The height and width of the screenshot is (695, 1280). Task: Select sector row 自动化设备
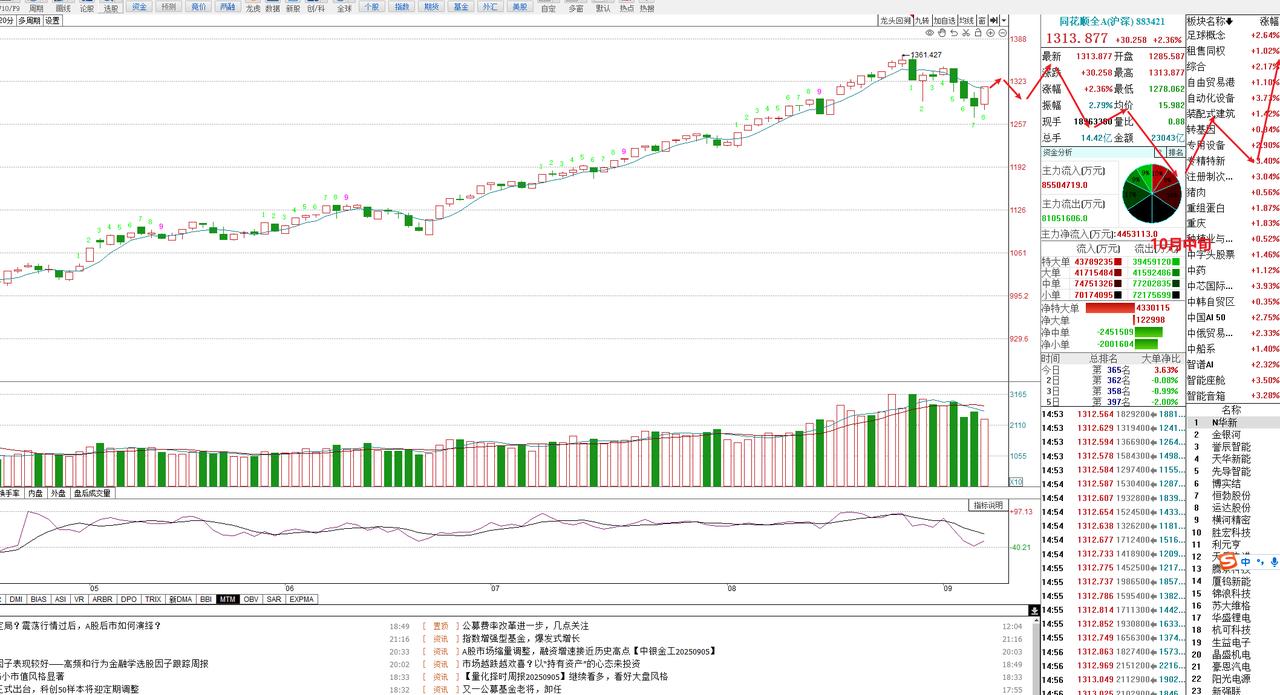click(1232, 98)
